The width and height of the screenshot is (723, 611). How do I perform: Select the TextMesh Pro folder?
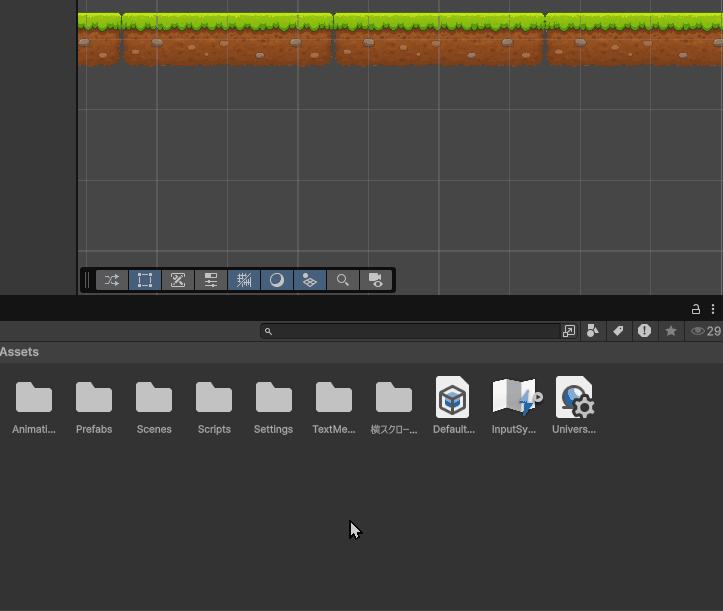[x=334, y=407]
